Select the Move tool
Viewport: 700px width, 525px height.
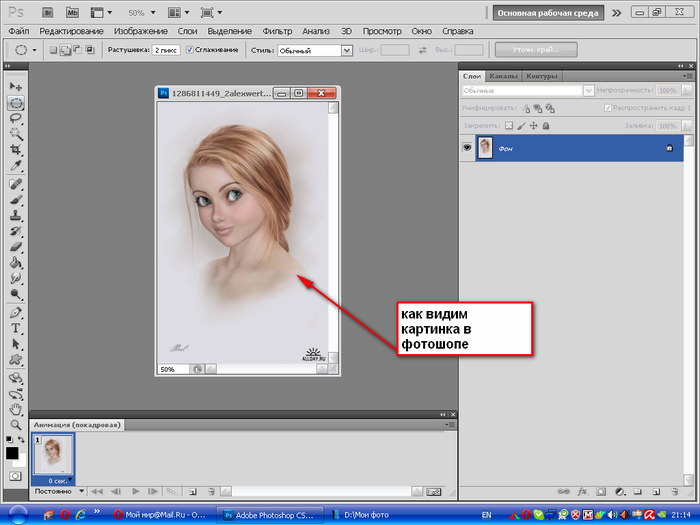[16, 87]
